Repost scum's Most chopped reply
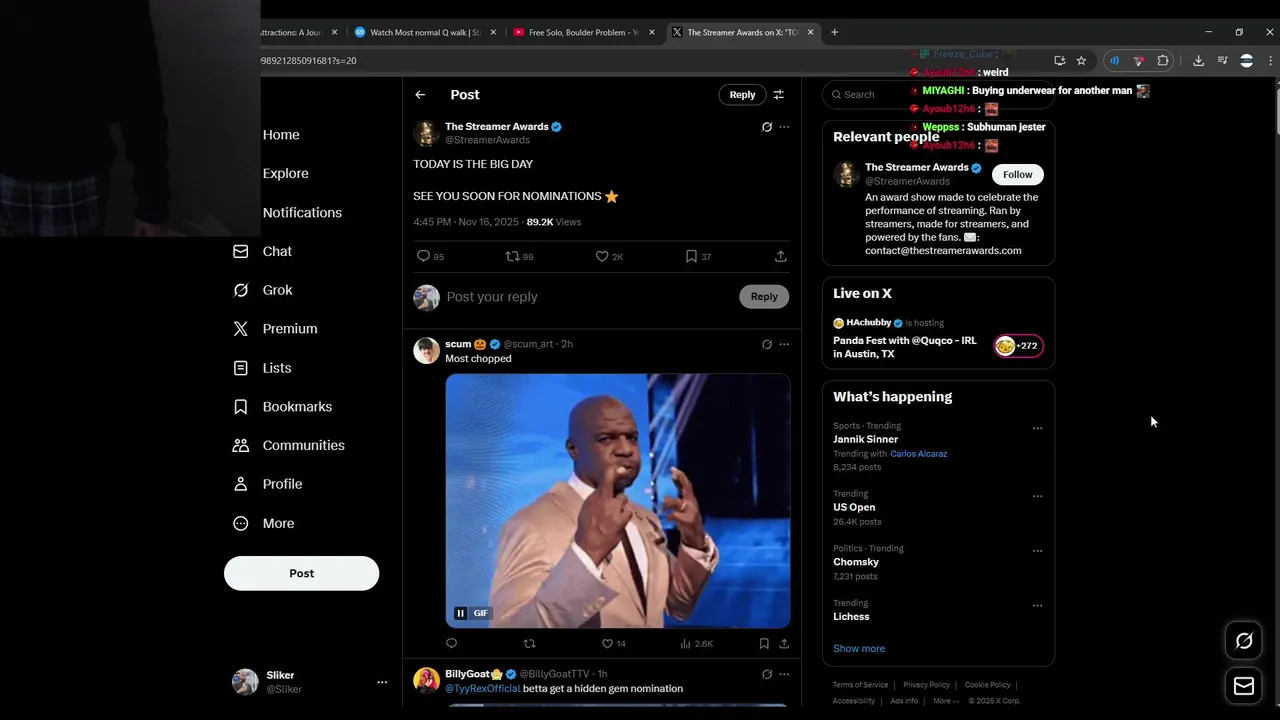1280x720 pixels. (530, 644)
